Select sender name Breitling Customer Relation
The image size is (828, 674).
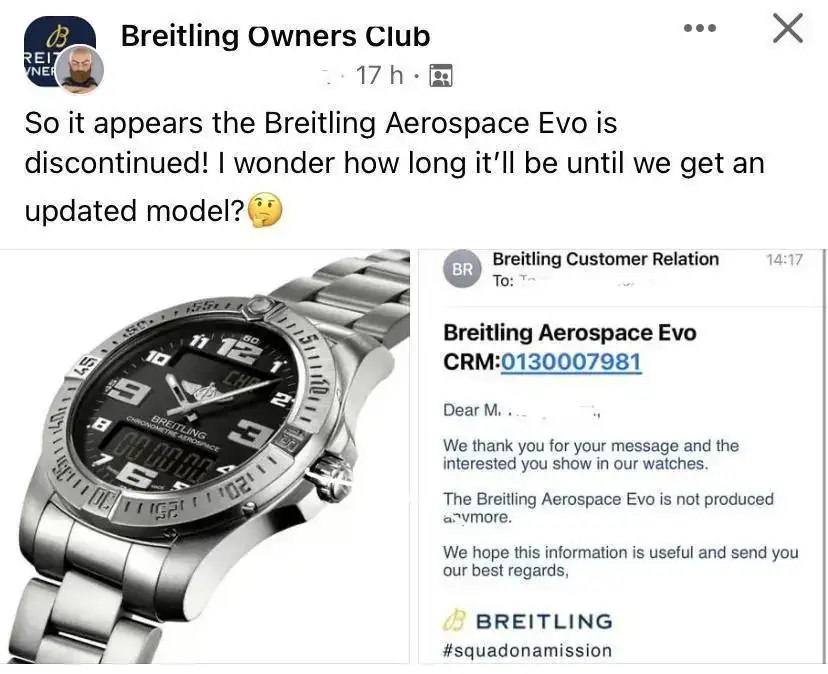click(605, 259)
